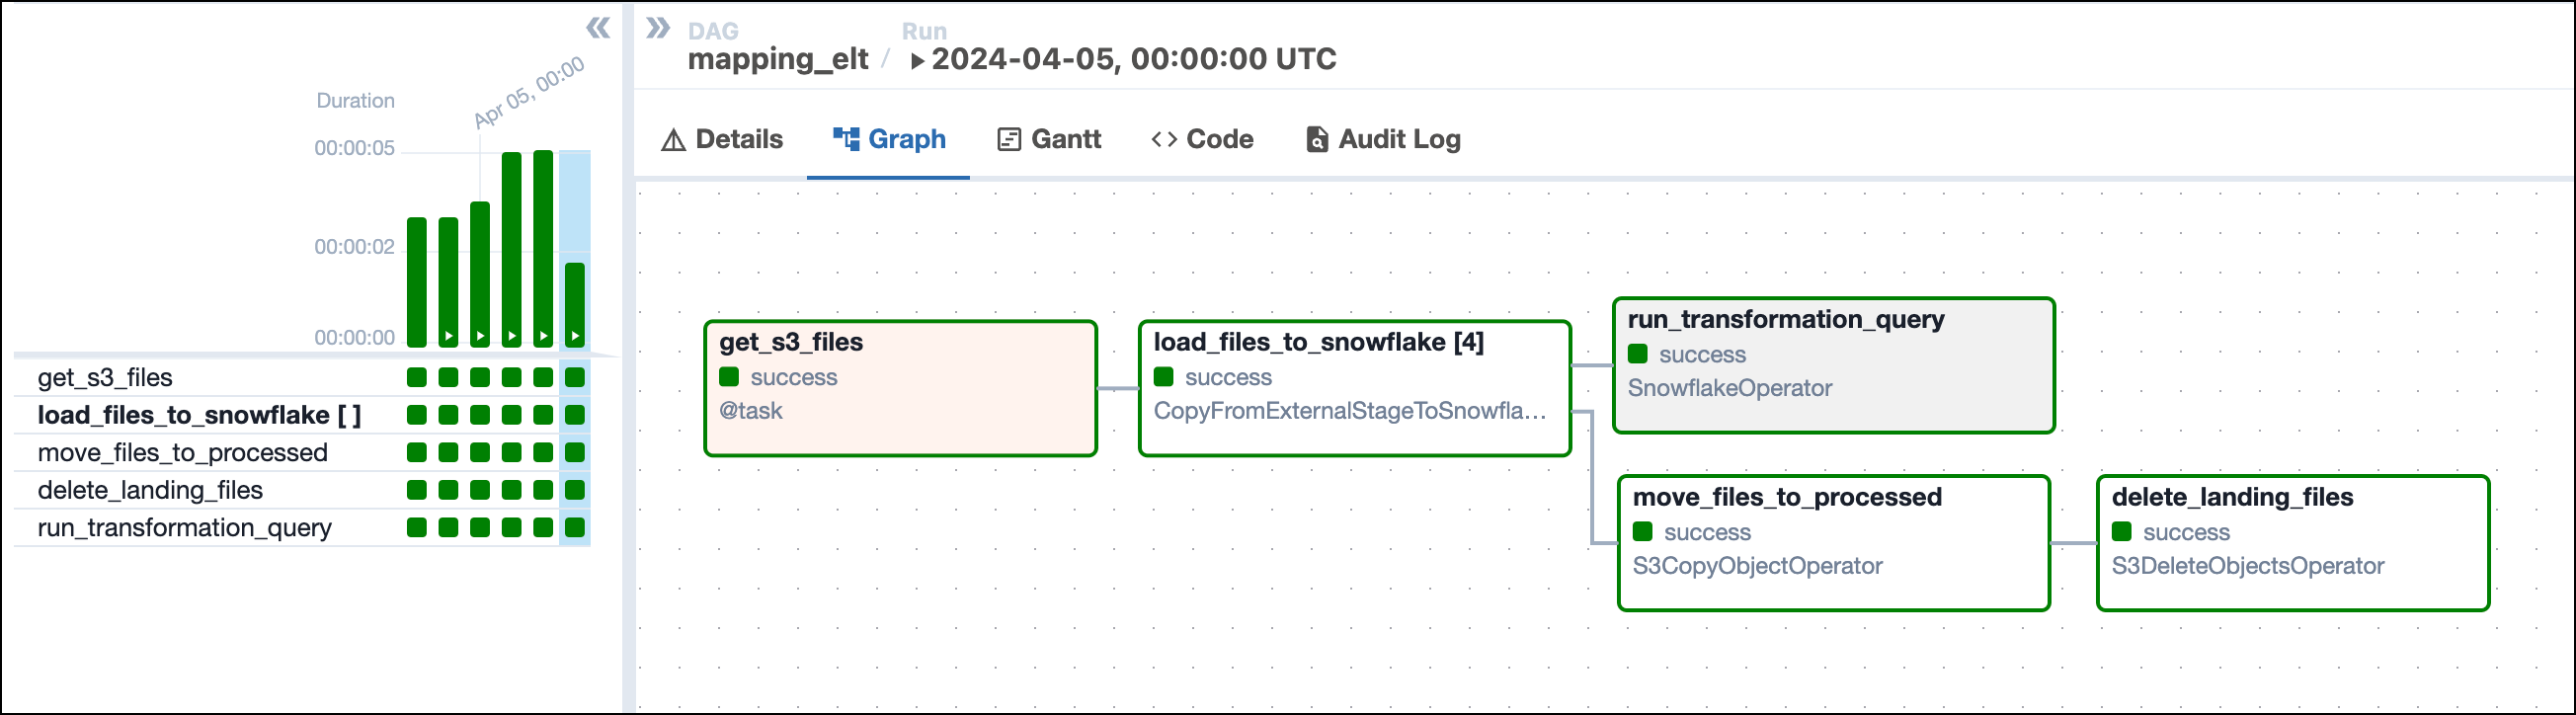Click move_files_to_processed node success status icon
This screenshot has height=715, width=2576.
coord(1642,532)
